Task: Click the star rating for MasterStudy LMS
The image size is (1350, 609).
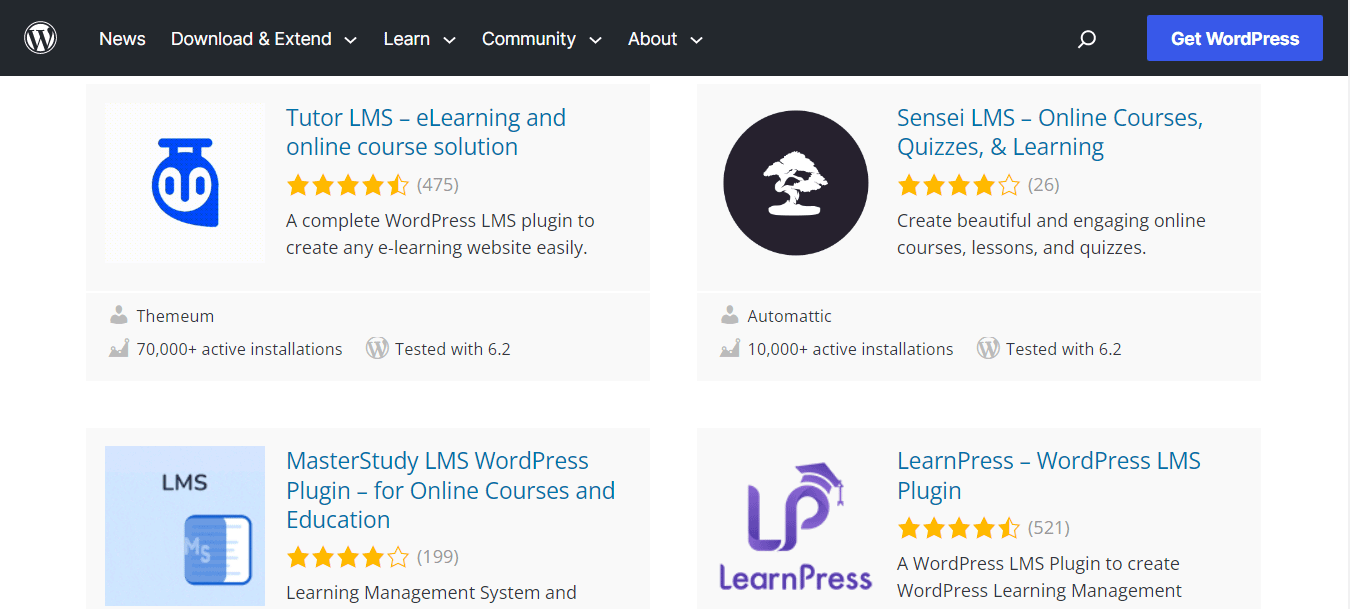Action: click(347, 557)
